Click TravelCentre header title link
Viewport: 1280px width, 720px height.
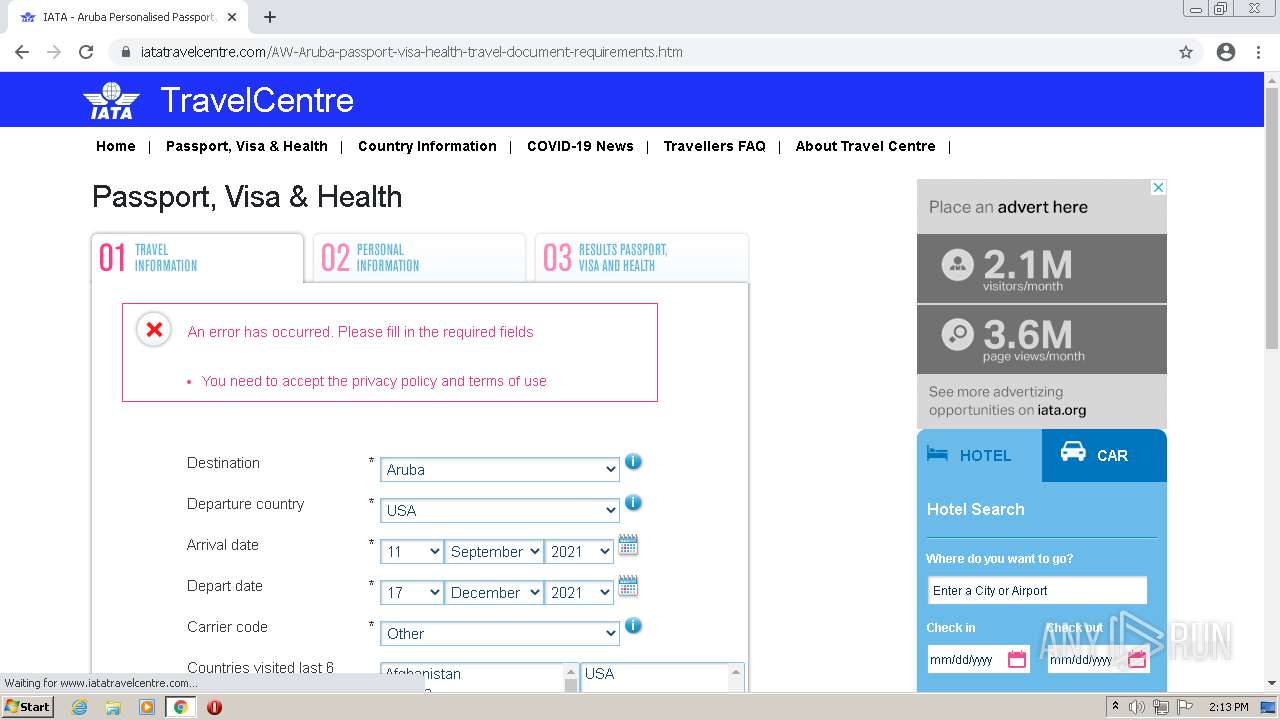(x=257, y=101)
